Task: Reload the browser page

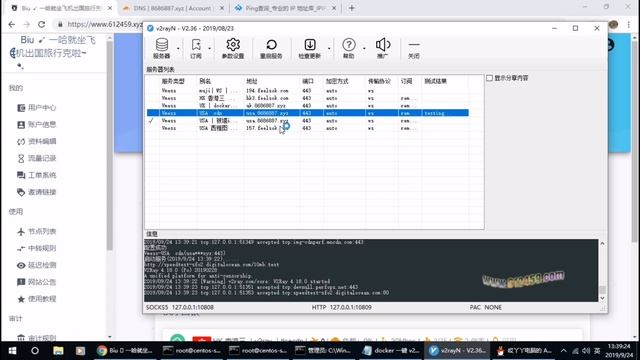Action: 41,24
